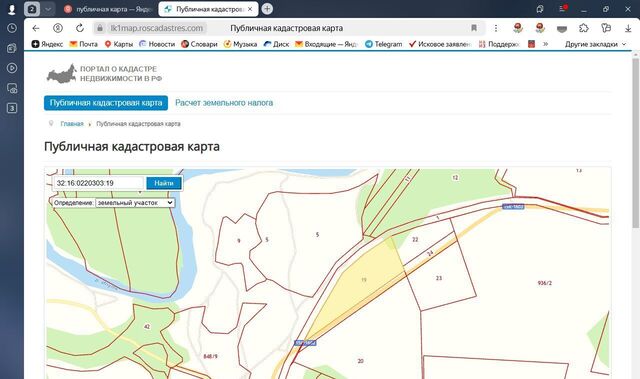Open the Яндекс bookmark
This screenshot has height=379, width=640.
[x=47, y=44]
